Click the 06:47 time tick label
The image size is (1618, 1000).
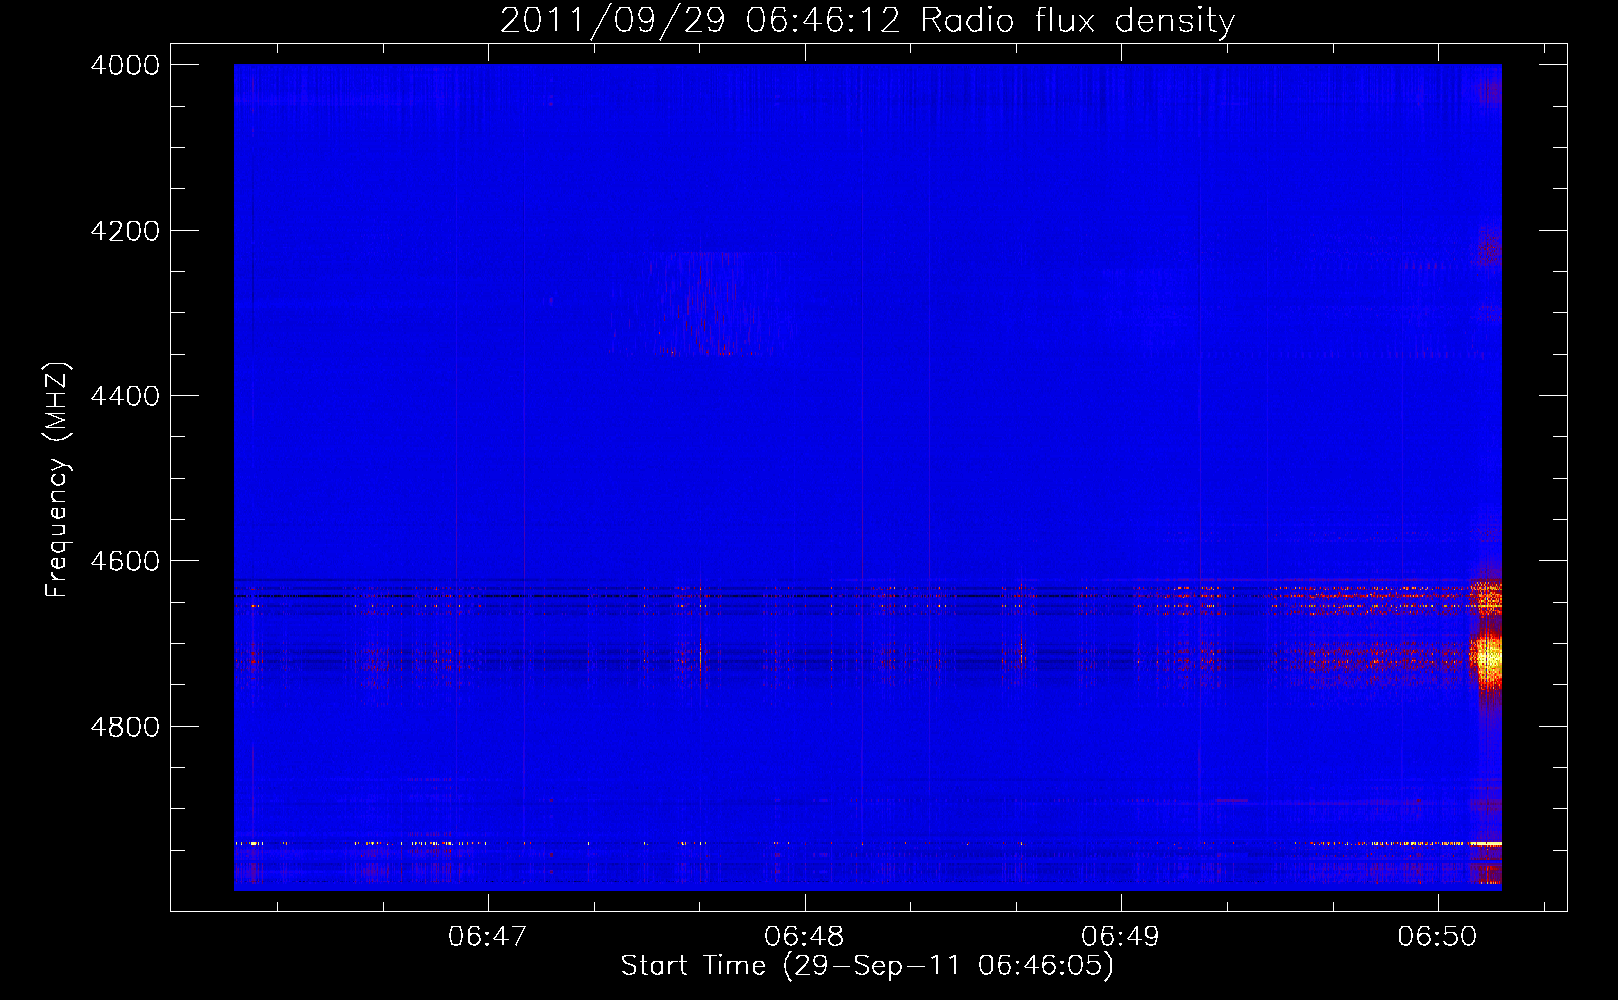click(487, 936)
